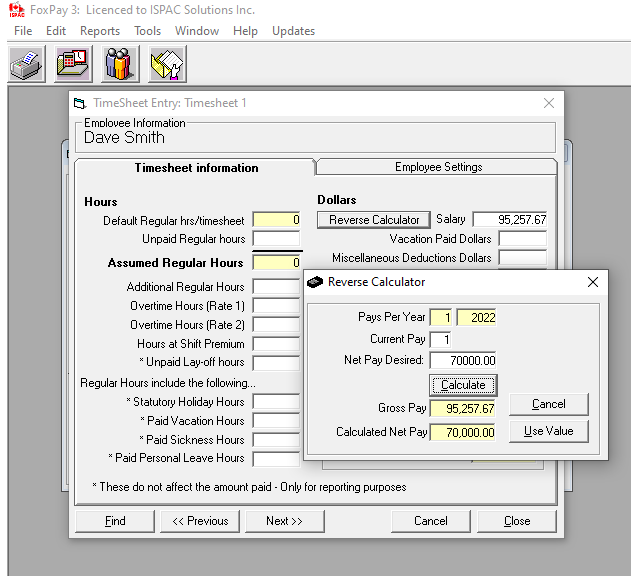Click the Calculated Net Pay field
This screenshot has width=631, height=576.
(x=463, y=432)
